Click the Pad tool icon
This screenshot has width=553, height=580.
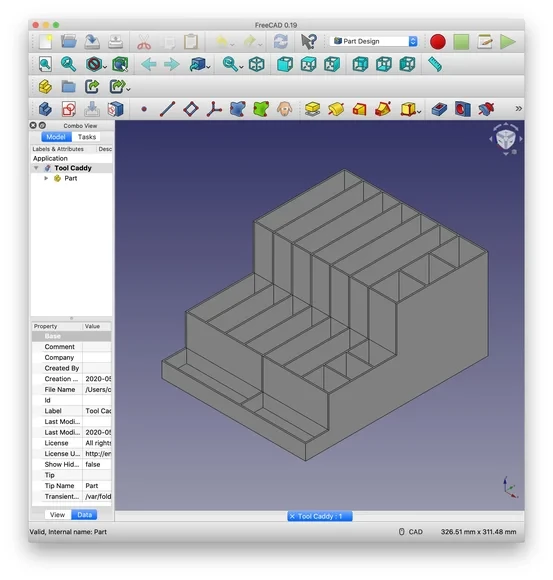313,109
